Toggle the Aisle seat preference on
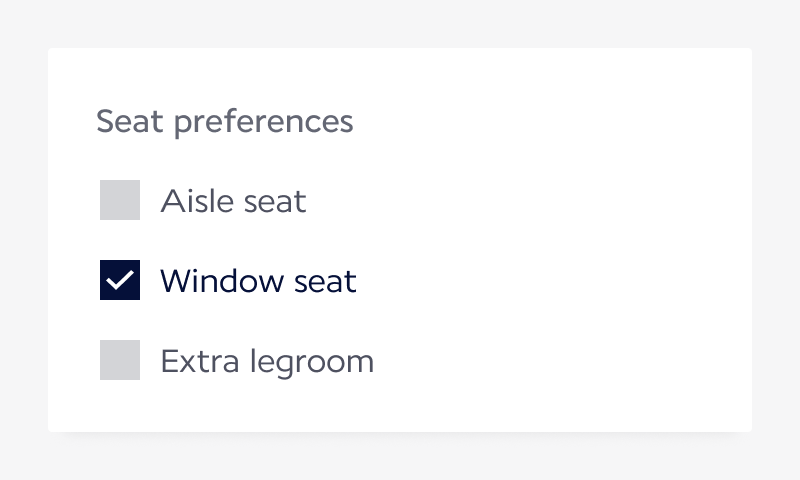The width and height of the screenshot is (800, 480). pos(120,200)
